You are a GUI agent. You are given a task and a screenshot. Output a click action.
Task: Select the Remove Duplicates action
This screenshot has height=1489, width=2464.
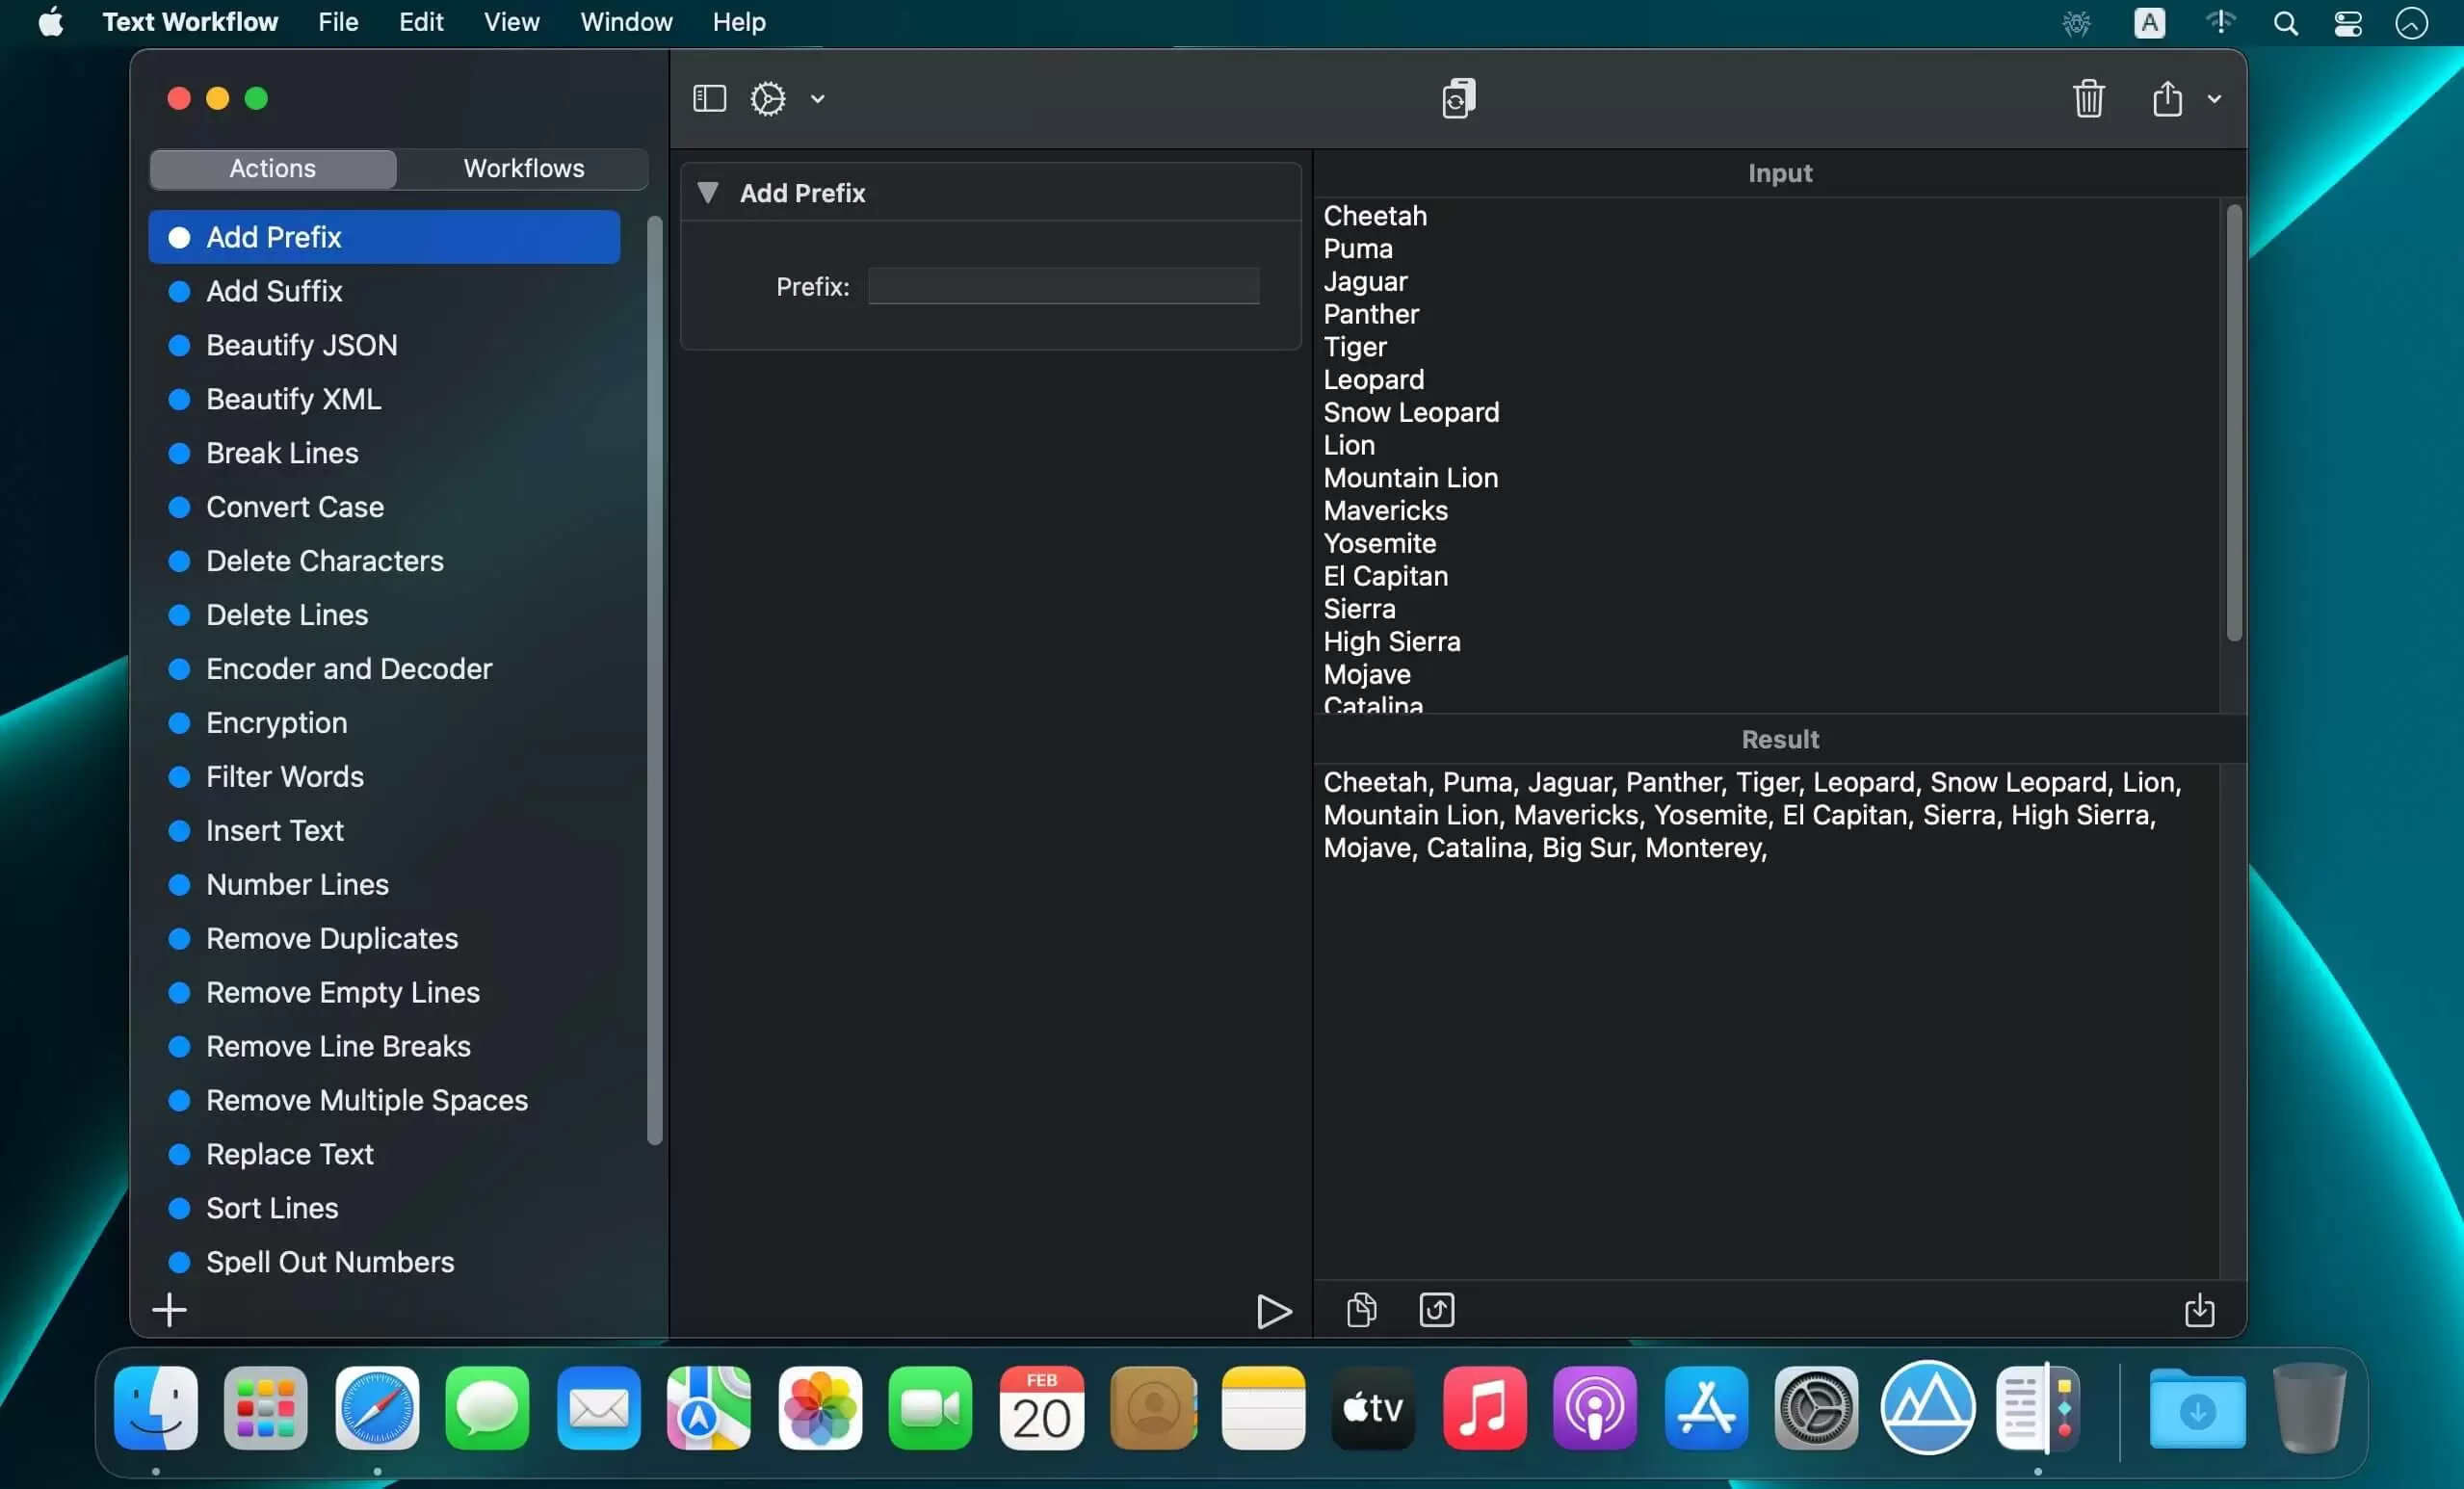(331, 938)
